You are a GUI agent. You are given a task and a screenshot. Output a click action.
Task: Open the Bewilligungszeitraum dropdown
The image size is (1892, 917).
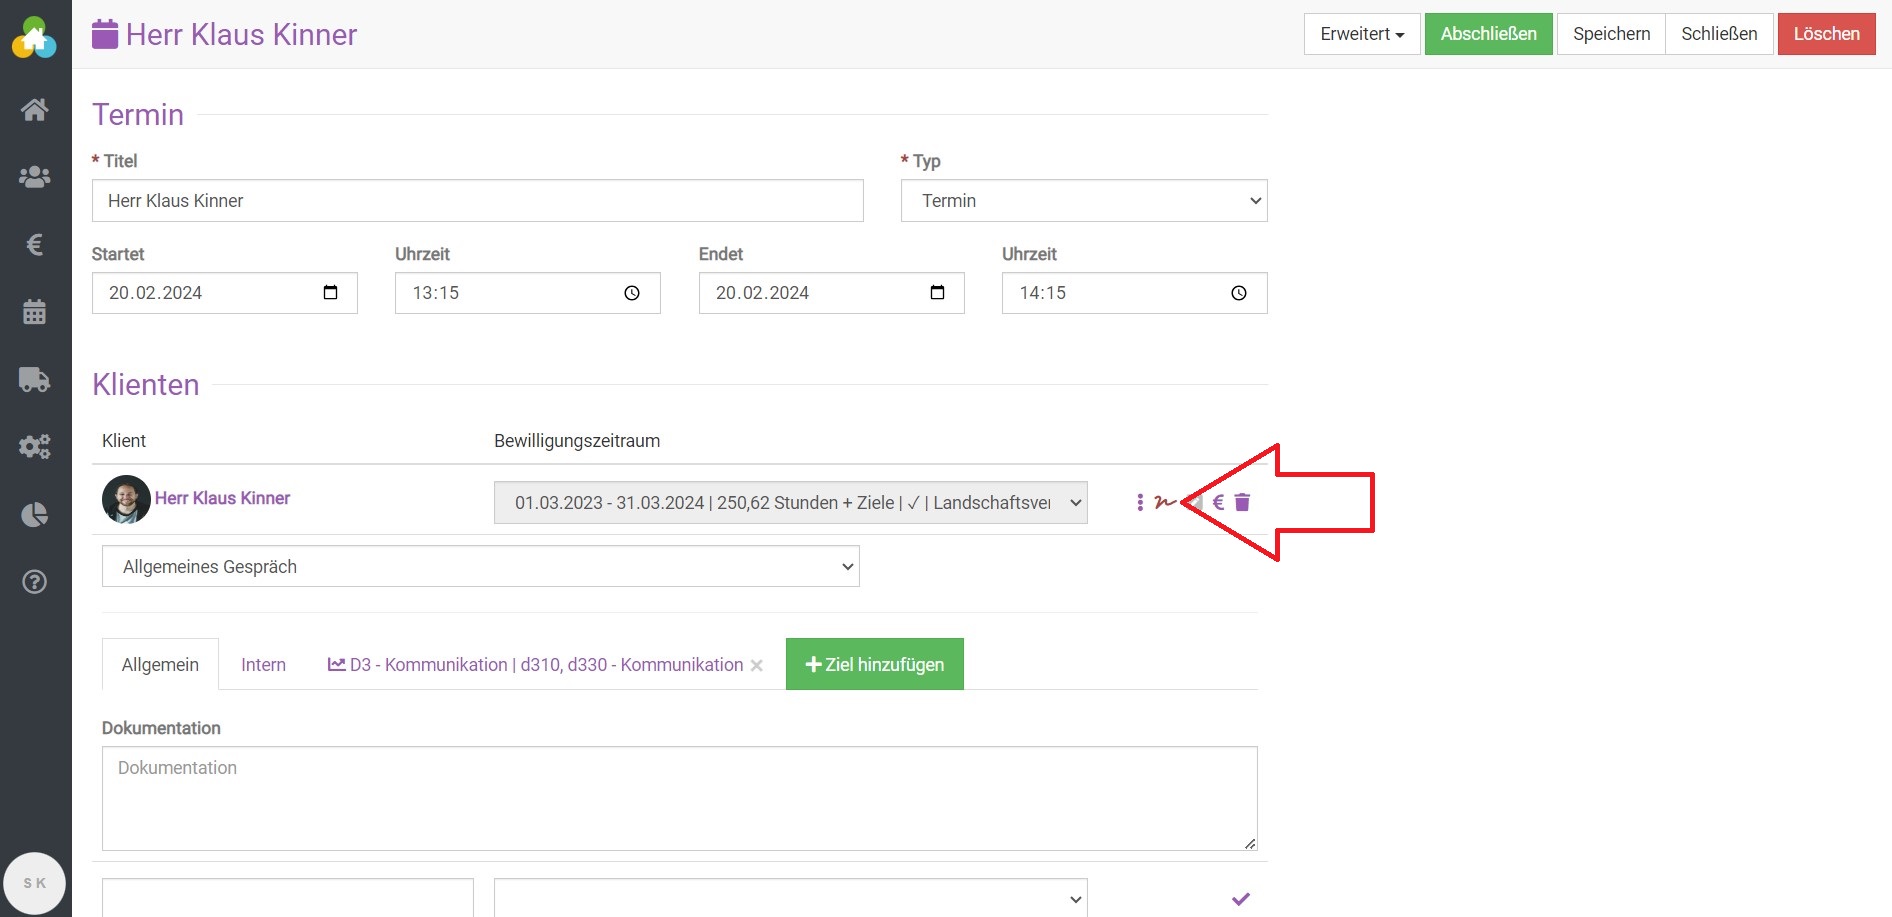pyautogui.click(x=790, y=503)
